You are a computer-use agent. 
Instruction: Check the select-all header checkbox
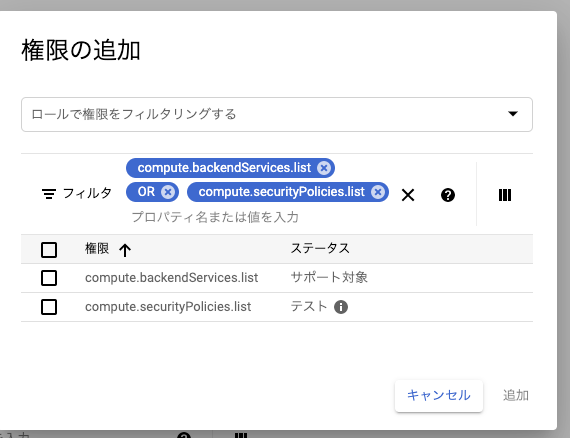pos(49,250)
